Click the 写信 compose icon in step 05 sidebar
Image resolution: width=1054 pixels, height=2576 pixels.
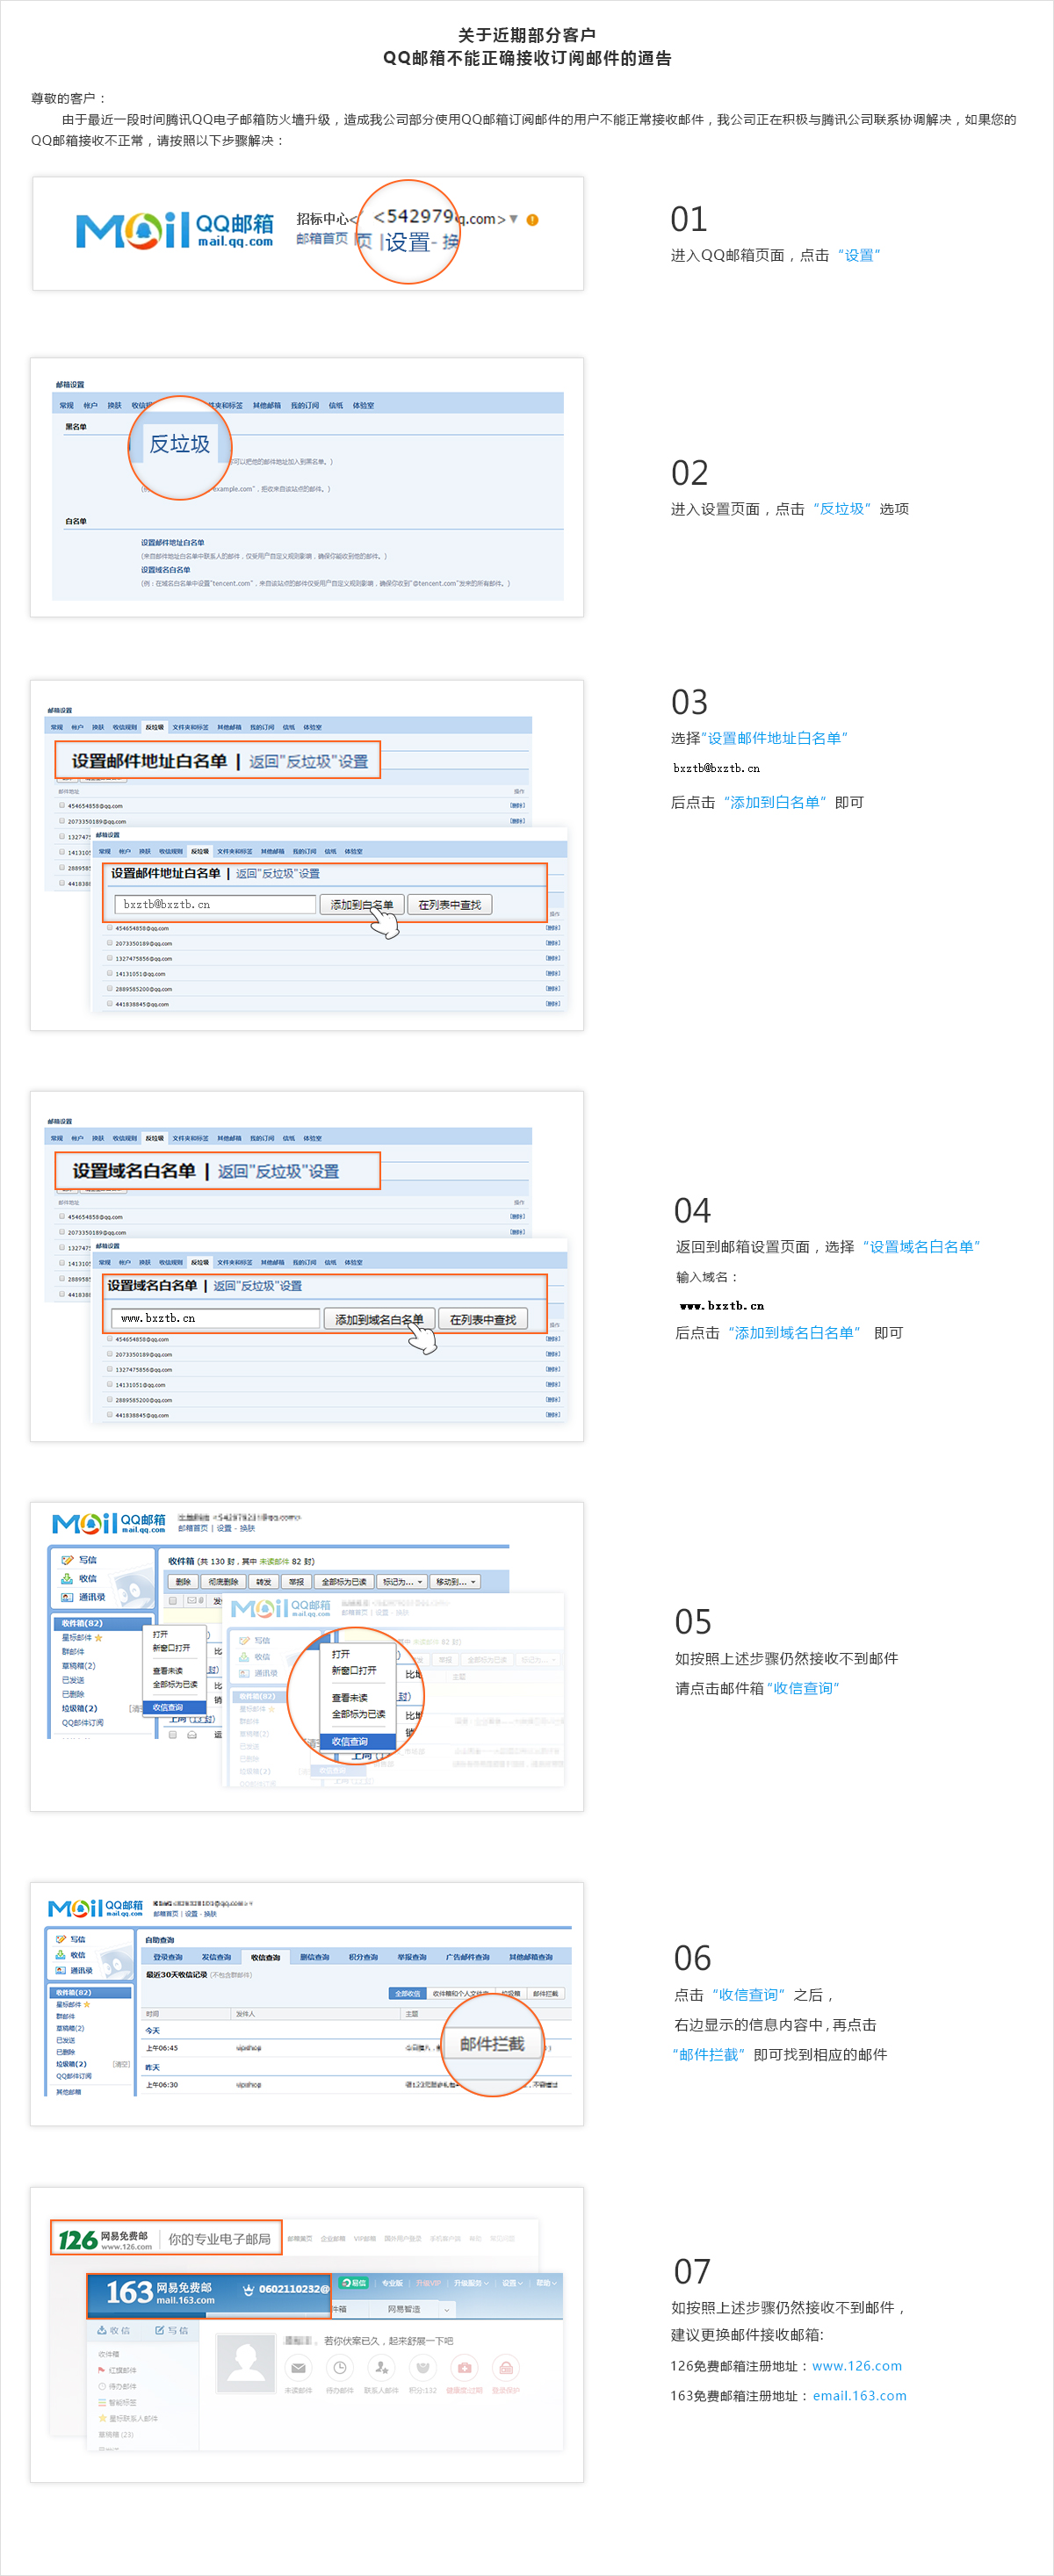67,1559
